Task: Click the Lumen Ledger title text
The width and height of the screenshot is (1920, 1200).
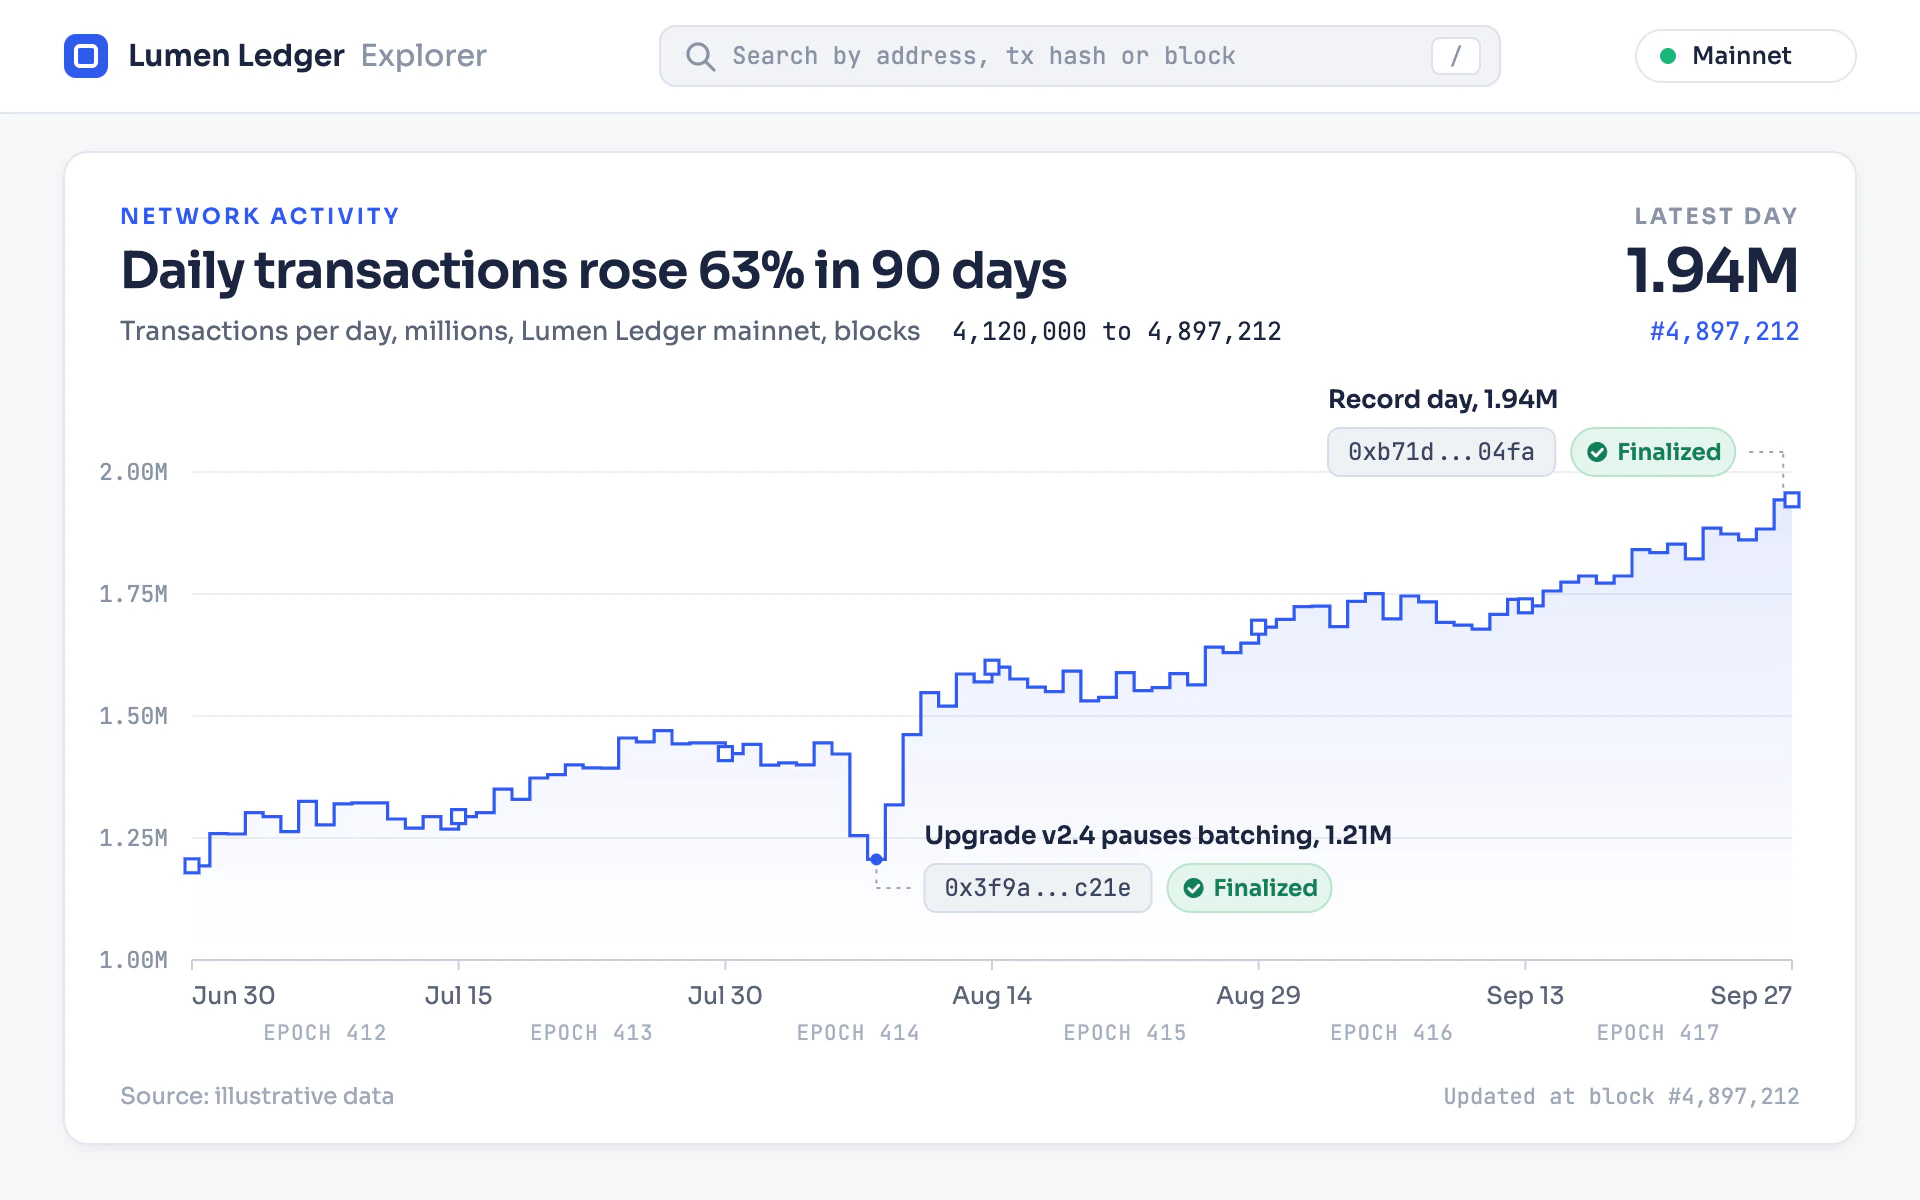Action: [x=236, y=56]
